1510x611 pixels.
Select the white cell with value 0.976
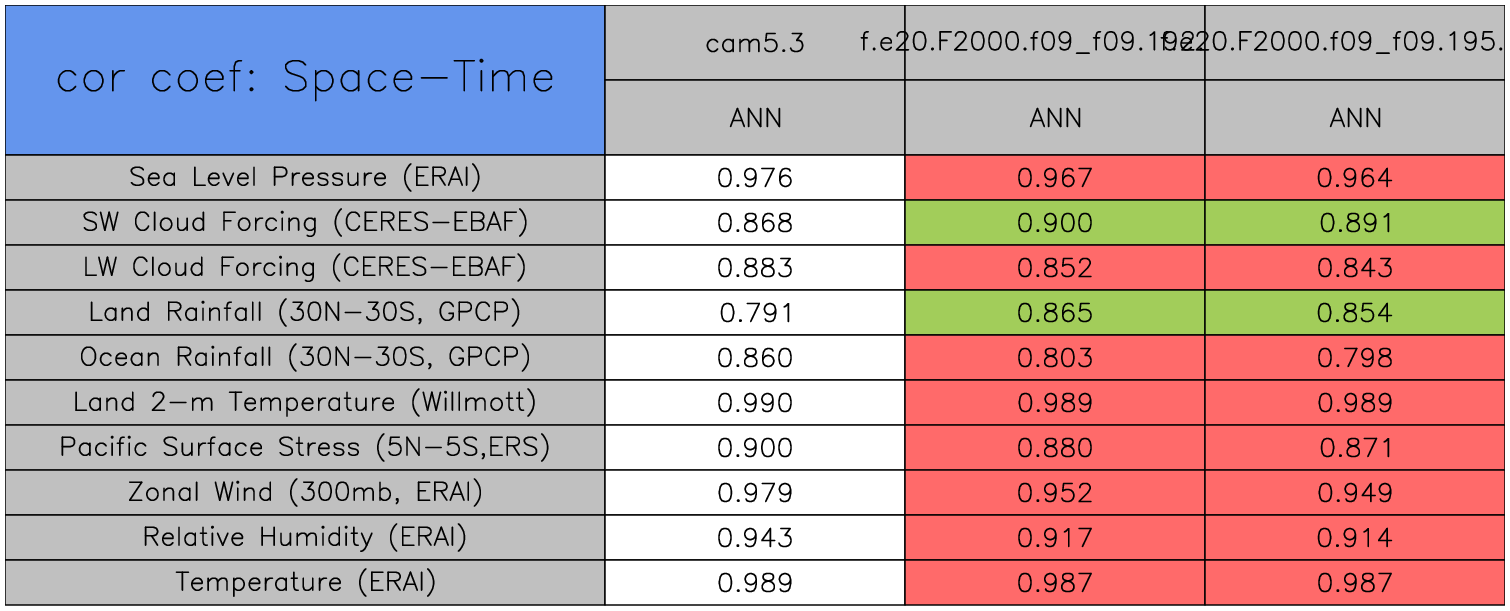755,178
